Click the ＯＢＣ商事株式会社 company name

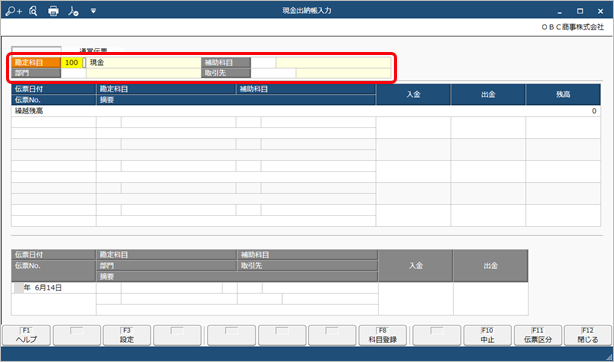(572, 27)
